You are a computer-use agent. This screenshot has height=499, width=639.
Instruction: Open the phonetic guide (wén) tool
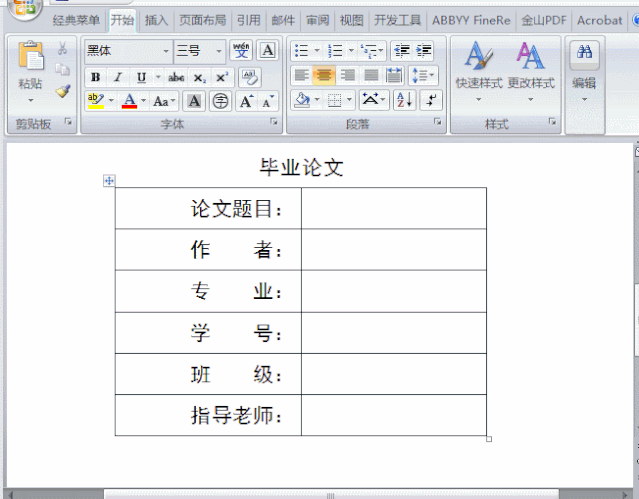point(241,50)
